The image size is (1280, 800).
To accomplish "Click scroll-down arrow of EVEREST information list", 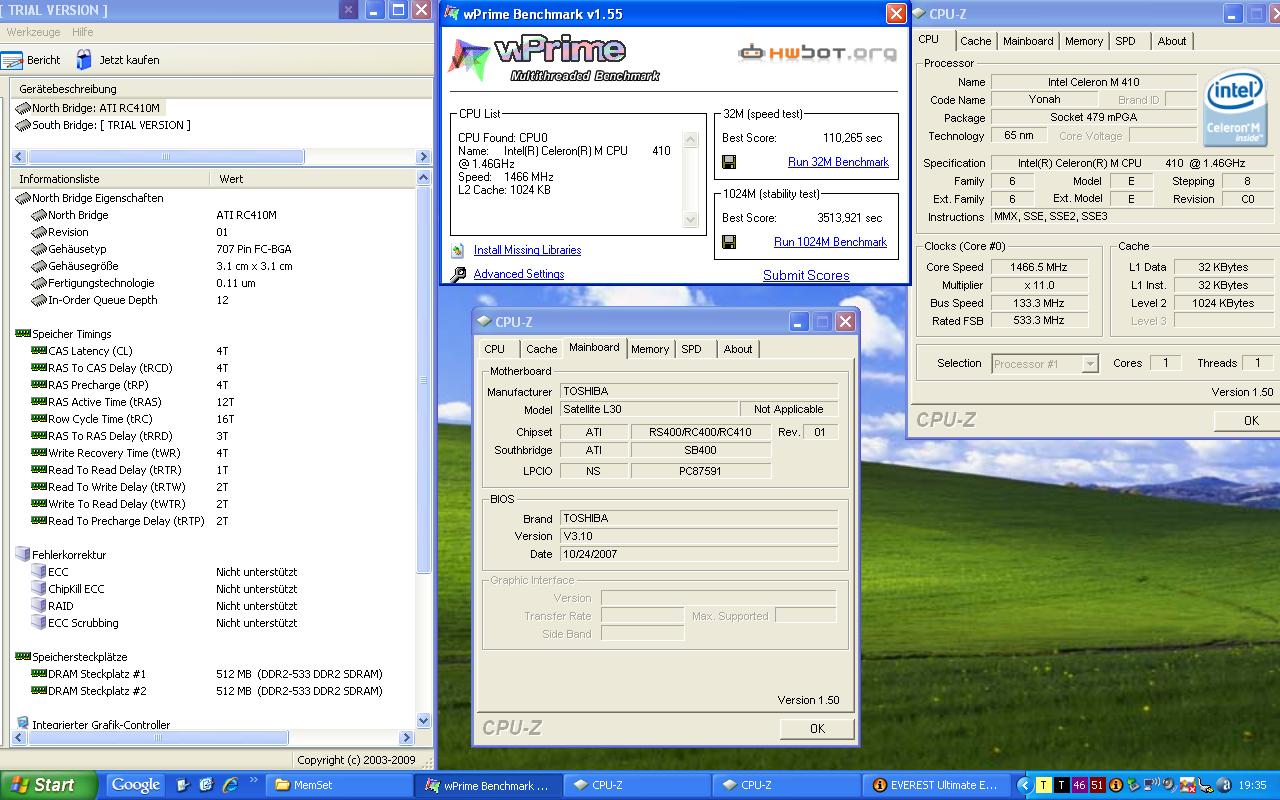I will click(423, 721).
